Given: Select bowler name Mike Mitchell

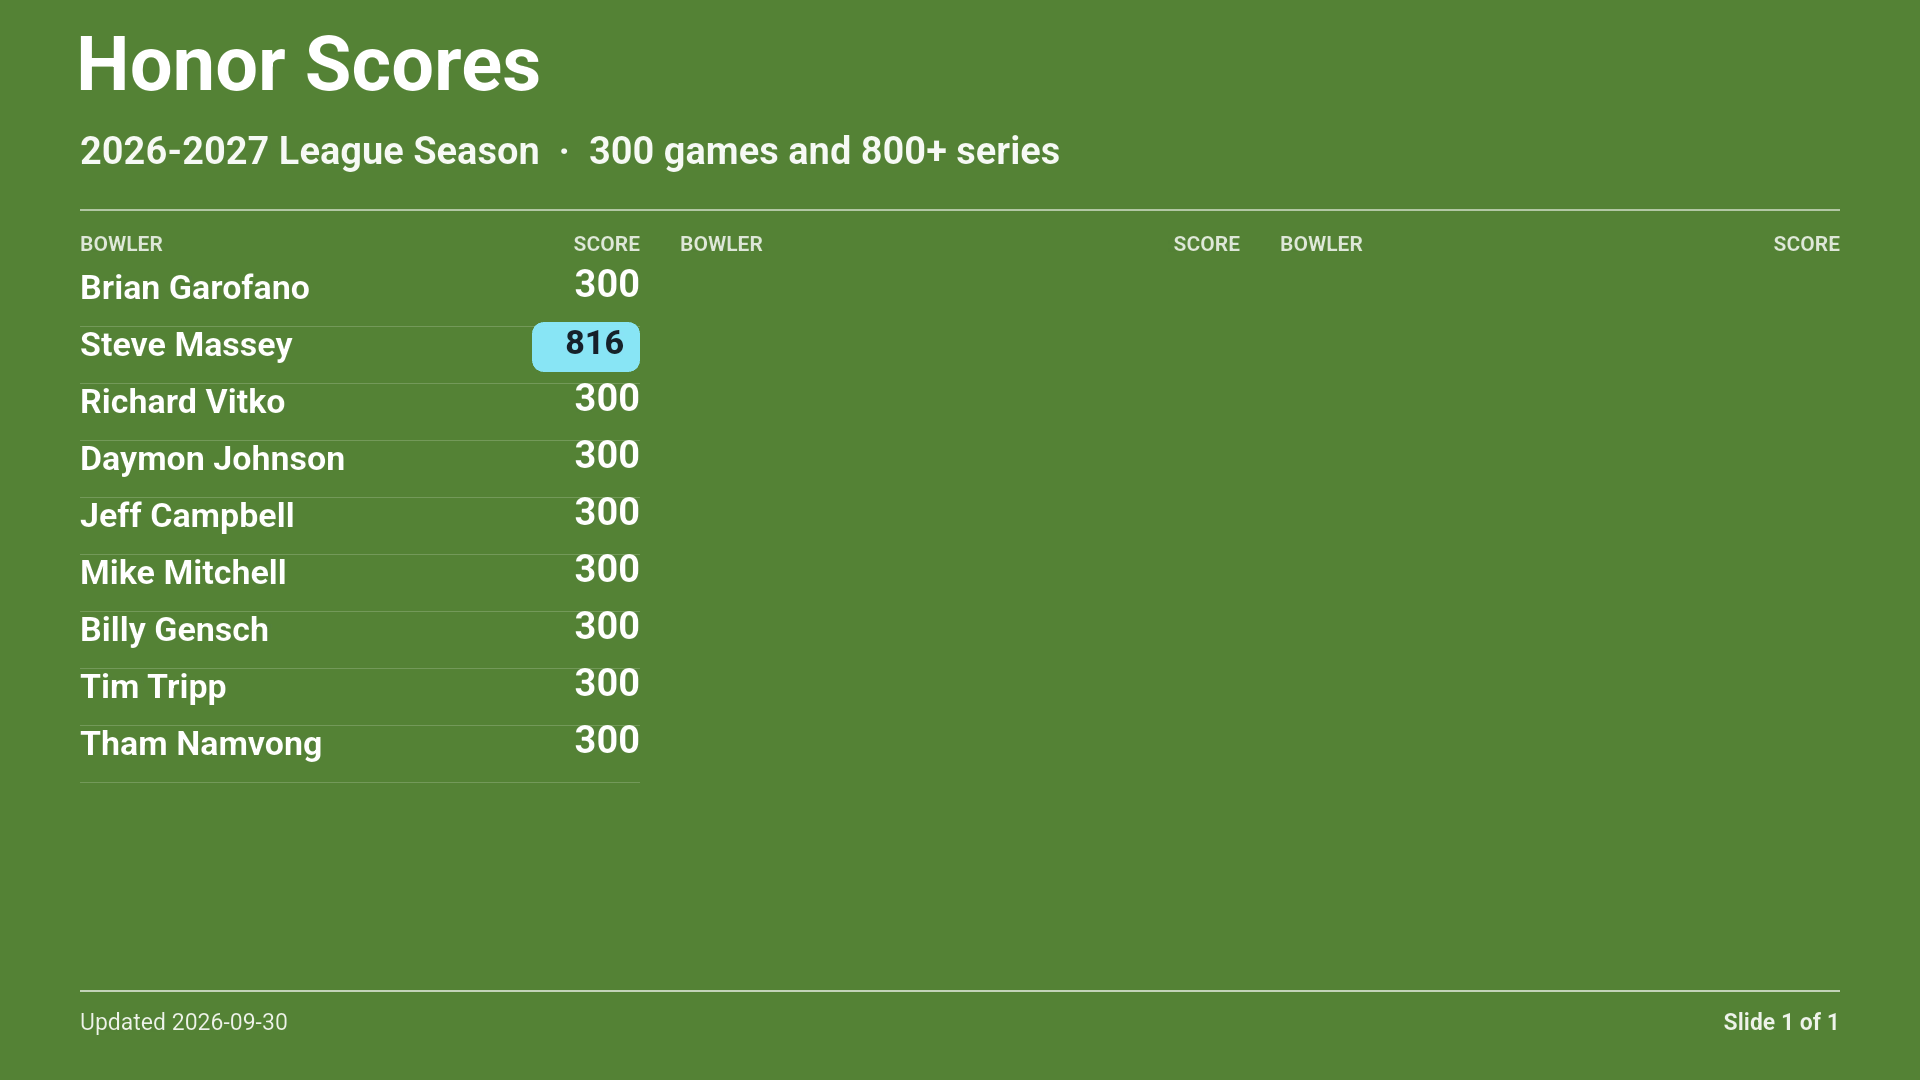Looking at the screenshot, I should tap(183, 573).
